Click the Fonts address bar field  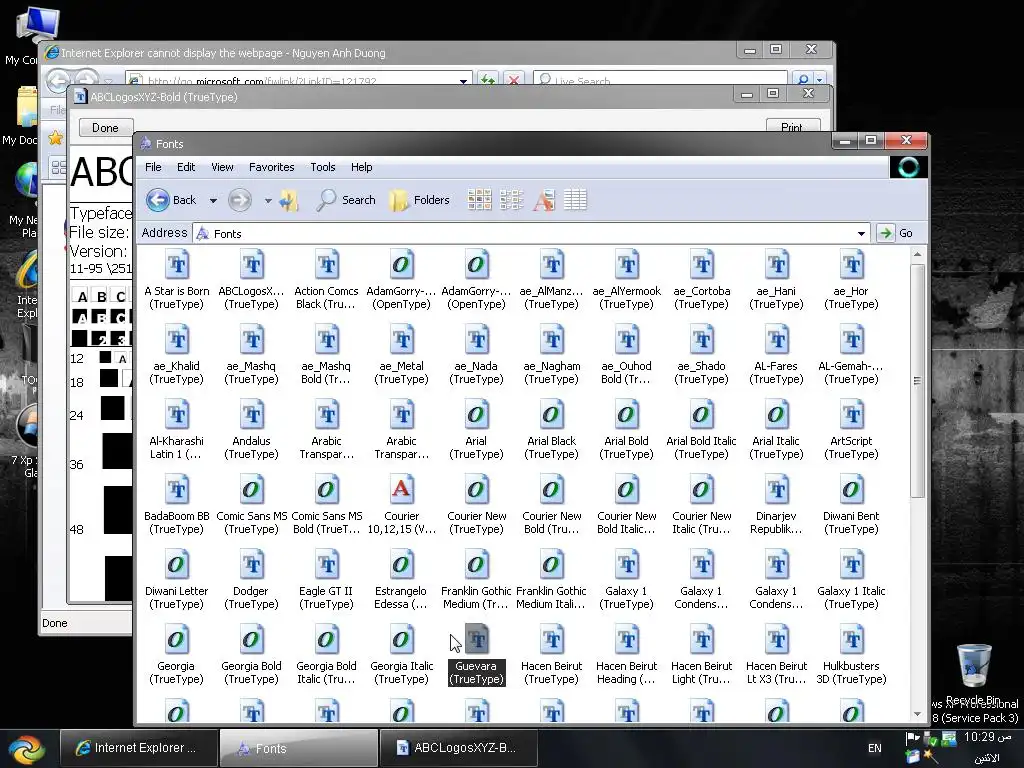(531, 233)
